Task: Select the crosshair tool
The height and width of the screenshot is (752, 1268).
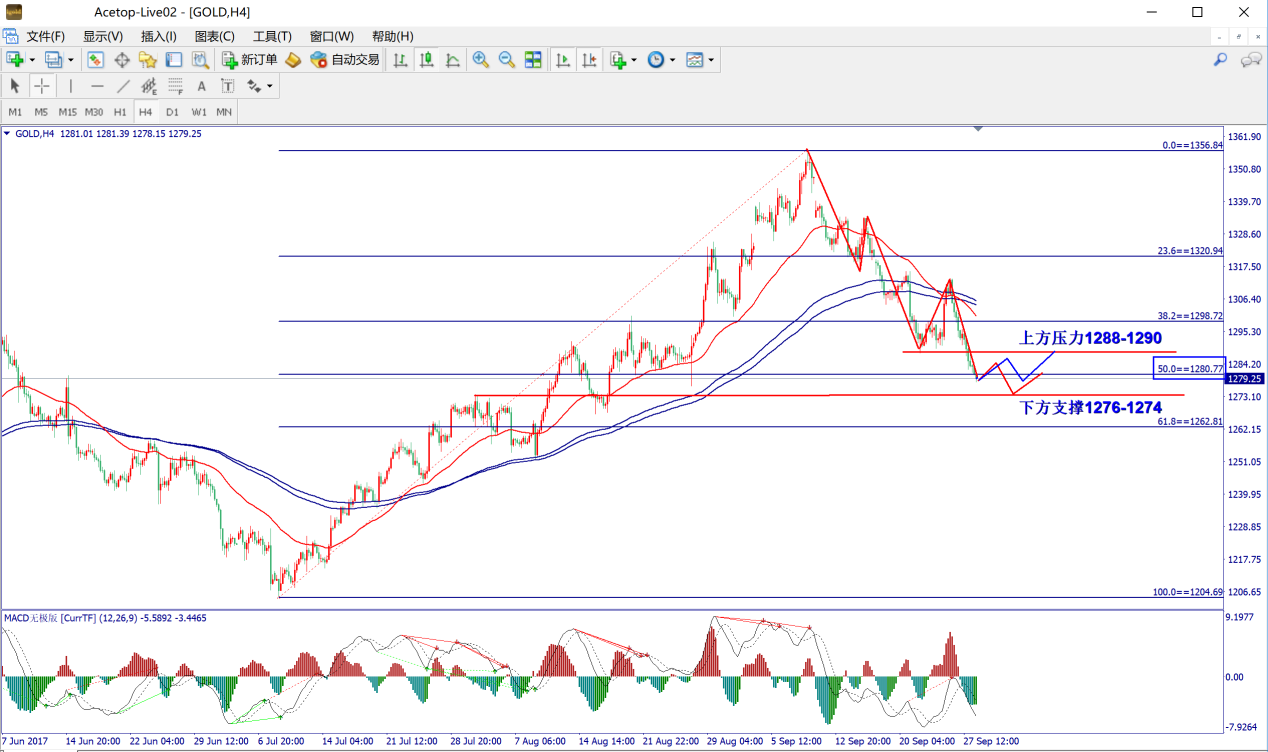Action: (43, 86)
